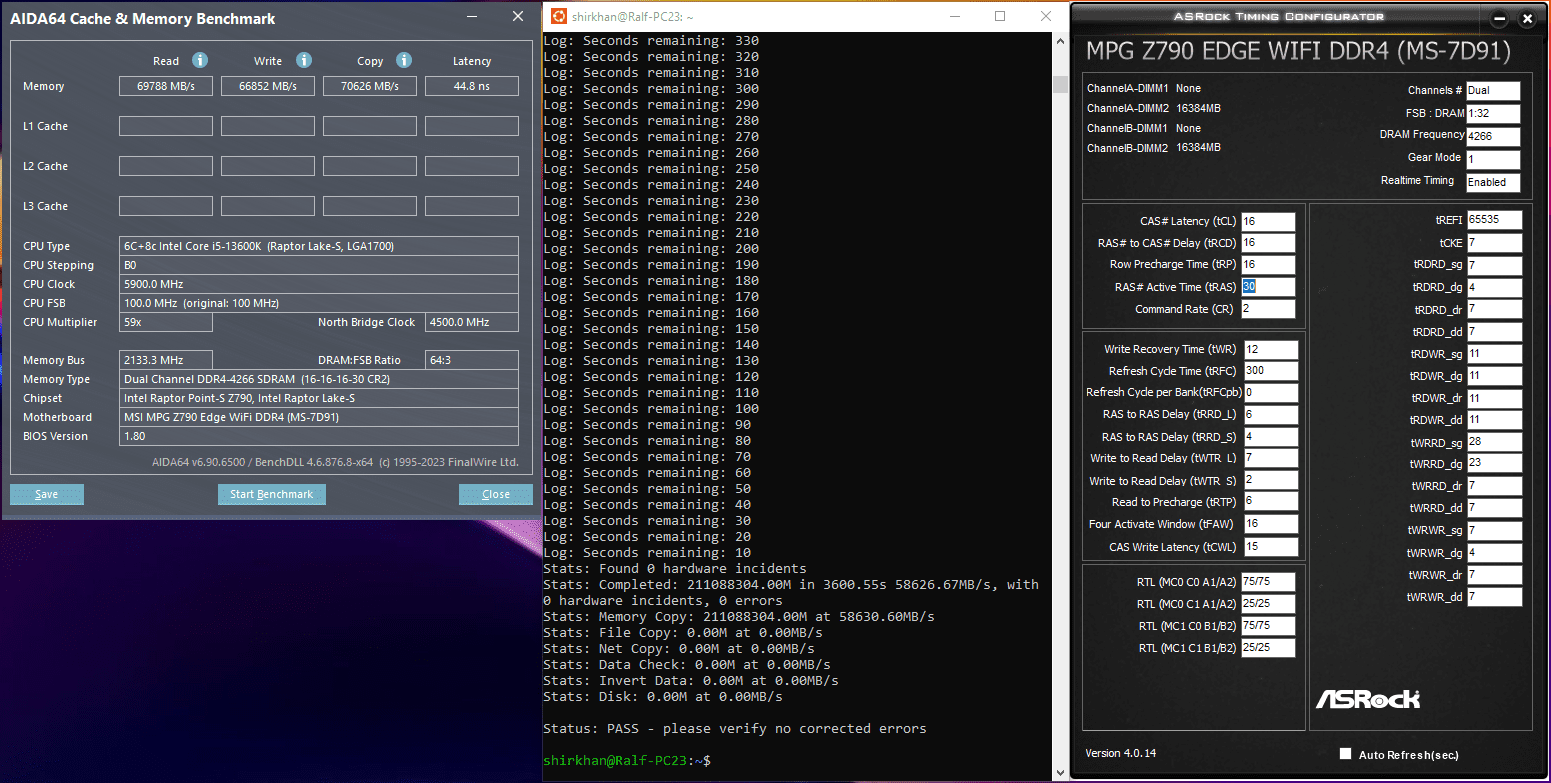
Task: Select tRRD_S value field
Action: [1271, 437]
